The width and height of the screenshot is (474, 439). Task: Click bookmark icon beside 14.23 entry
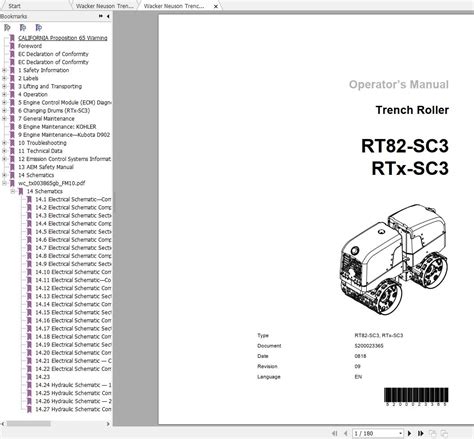(29, 377)
